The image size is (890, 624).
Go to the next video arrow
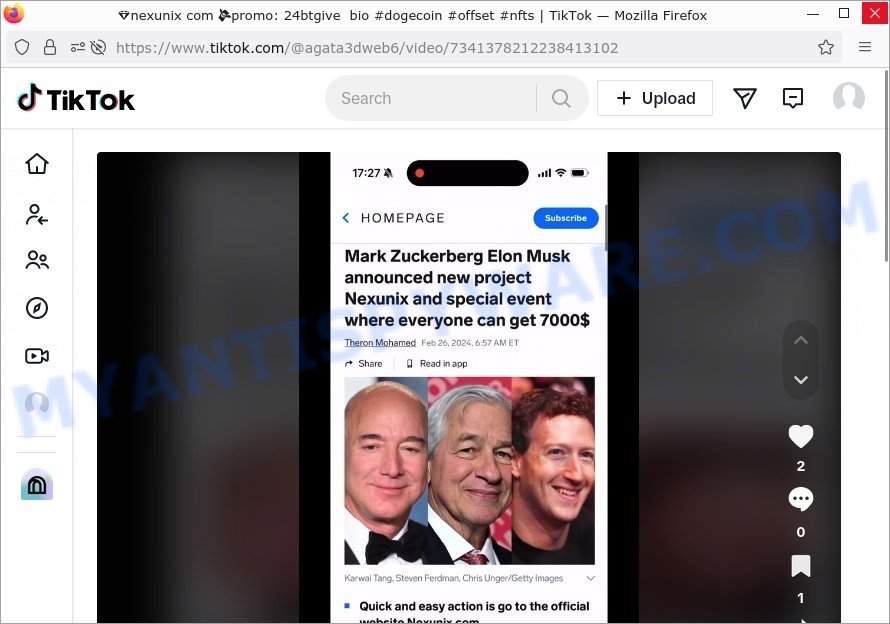(801, 380)
